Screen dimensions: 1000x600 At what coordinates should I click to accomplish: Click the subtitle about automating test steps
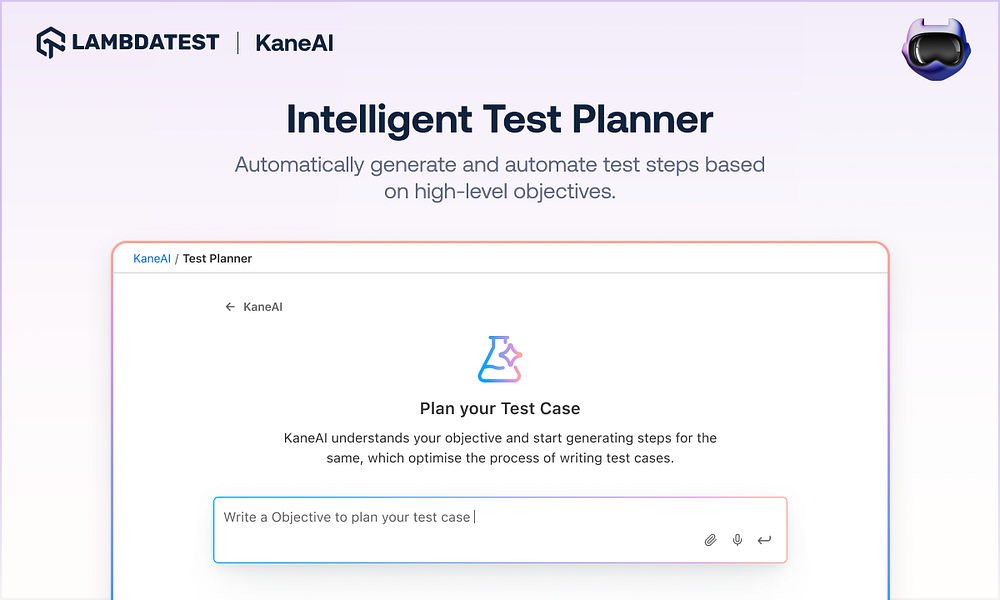point(500,177)
